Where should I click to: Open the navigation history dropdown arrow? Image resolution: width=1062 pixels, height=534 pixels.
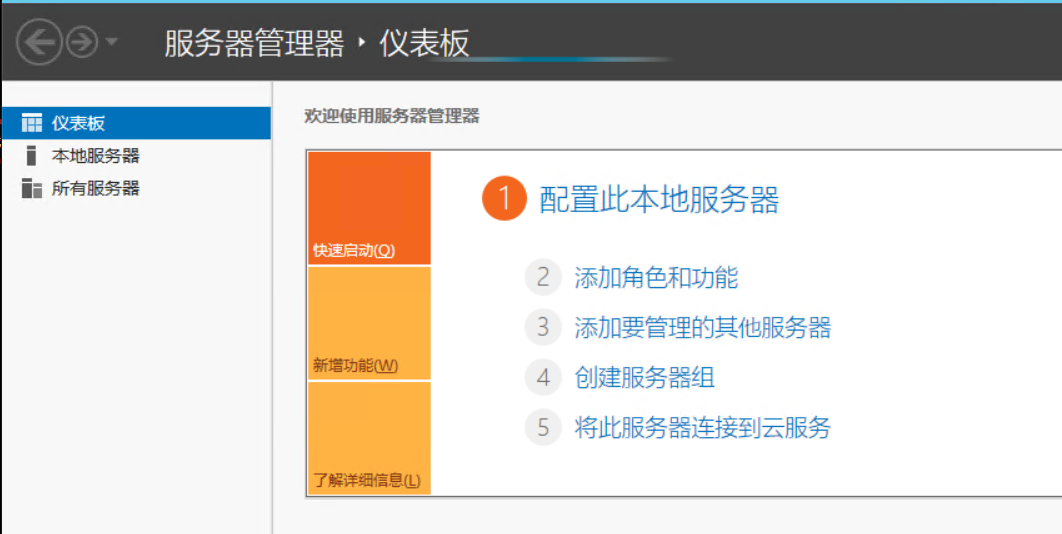click(x=111, y=42)
